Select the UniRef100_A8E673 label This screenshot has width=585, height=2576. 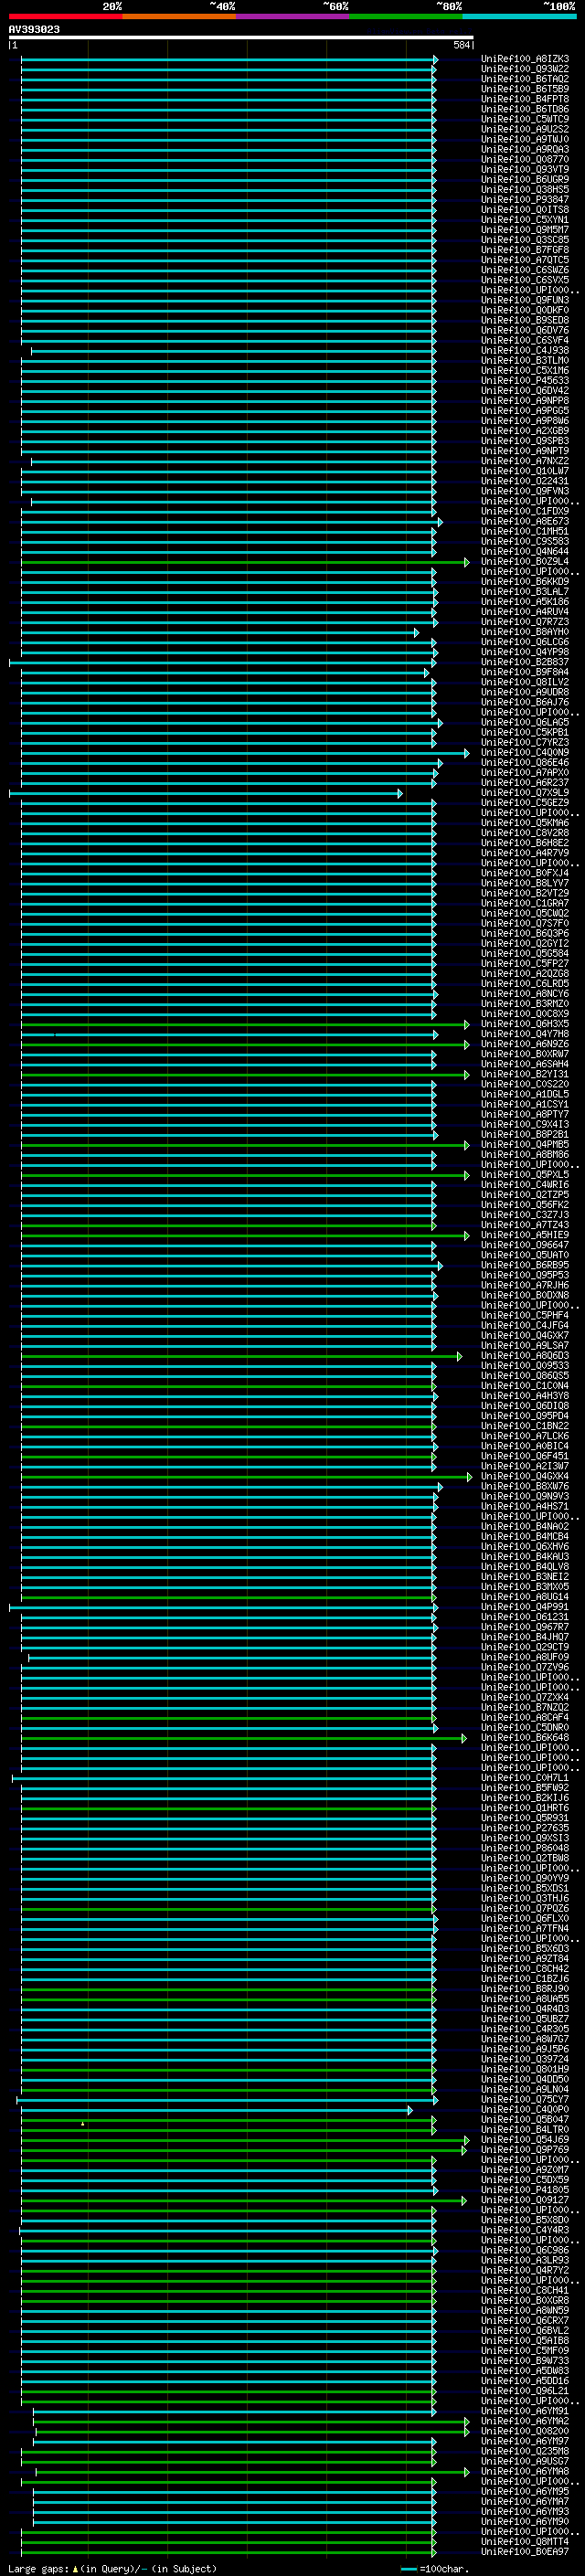[525, 521]
